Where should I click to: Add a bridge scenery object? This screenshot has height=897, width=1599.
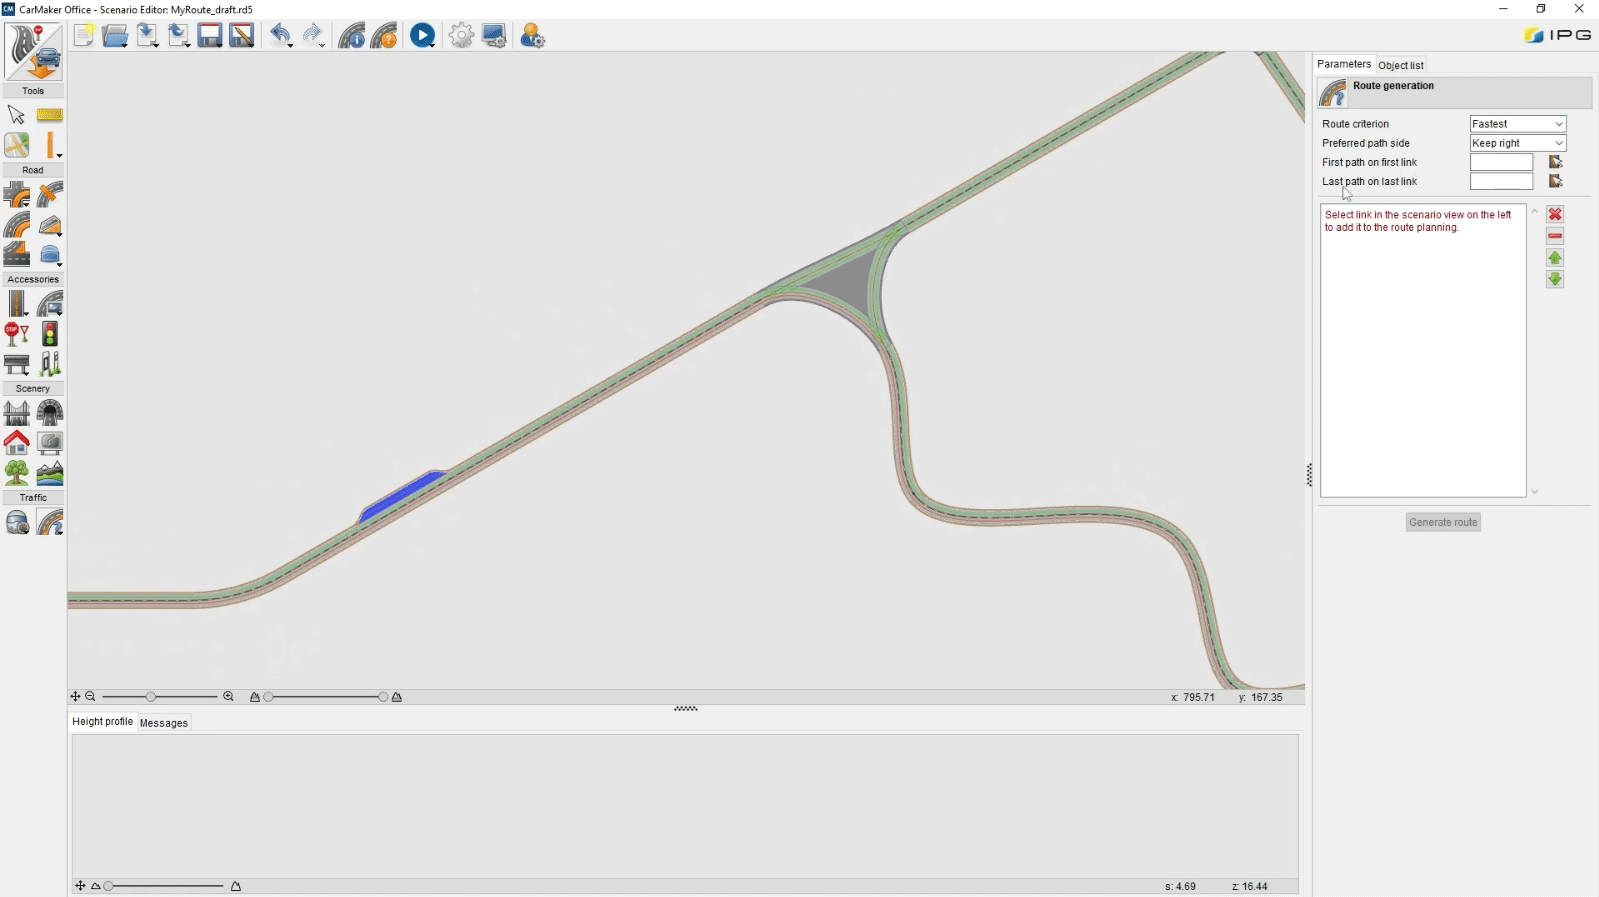tap(17, 412)
